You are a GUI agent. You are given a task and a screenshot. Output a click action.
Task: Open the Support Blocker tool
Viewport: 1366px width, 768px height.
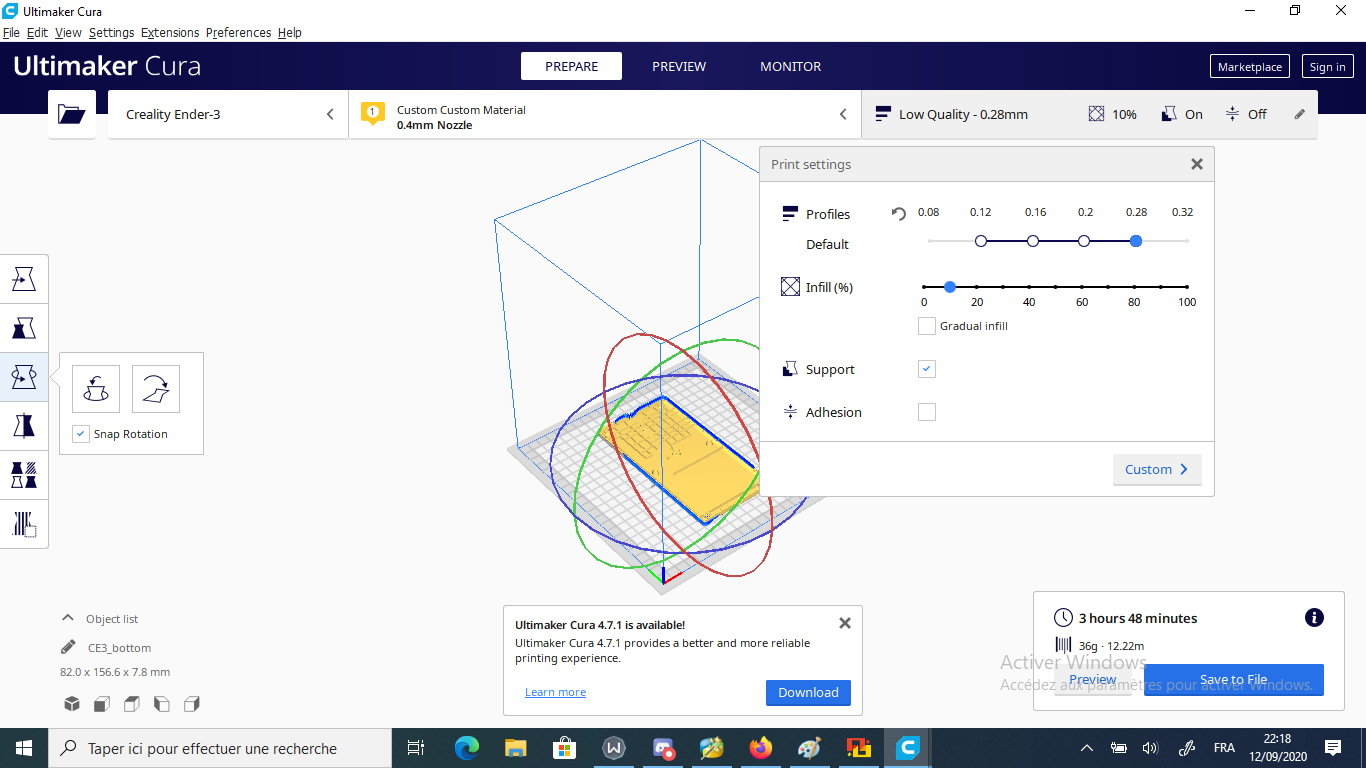(24, 524)
